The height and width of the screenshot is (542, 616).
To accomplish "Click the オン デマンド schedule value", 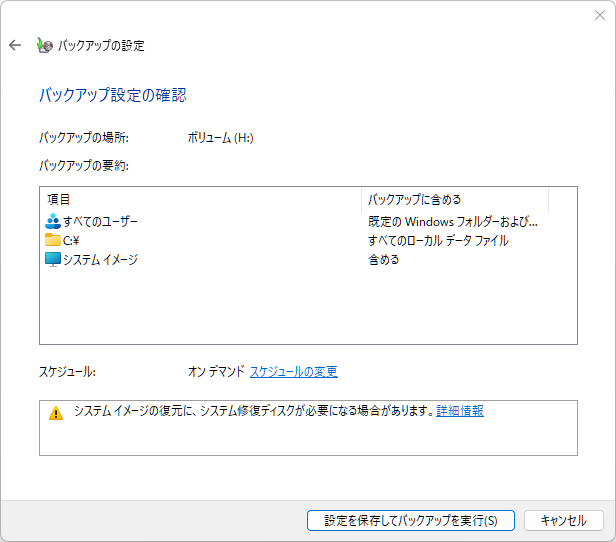I will pyautogui.click(x=216, y=372).
